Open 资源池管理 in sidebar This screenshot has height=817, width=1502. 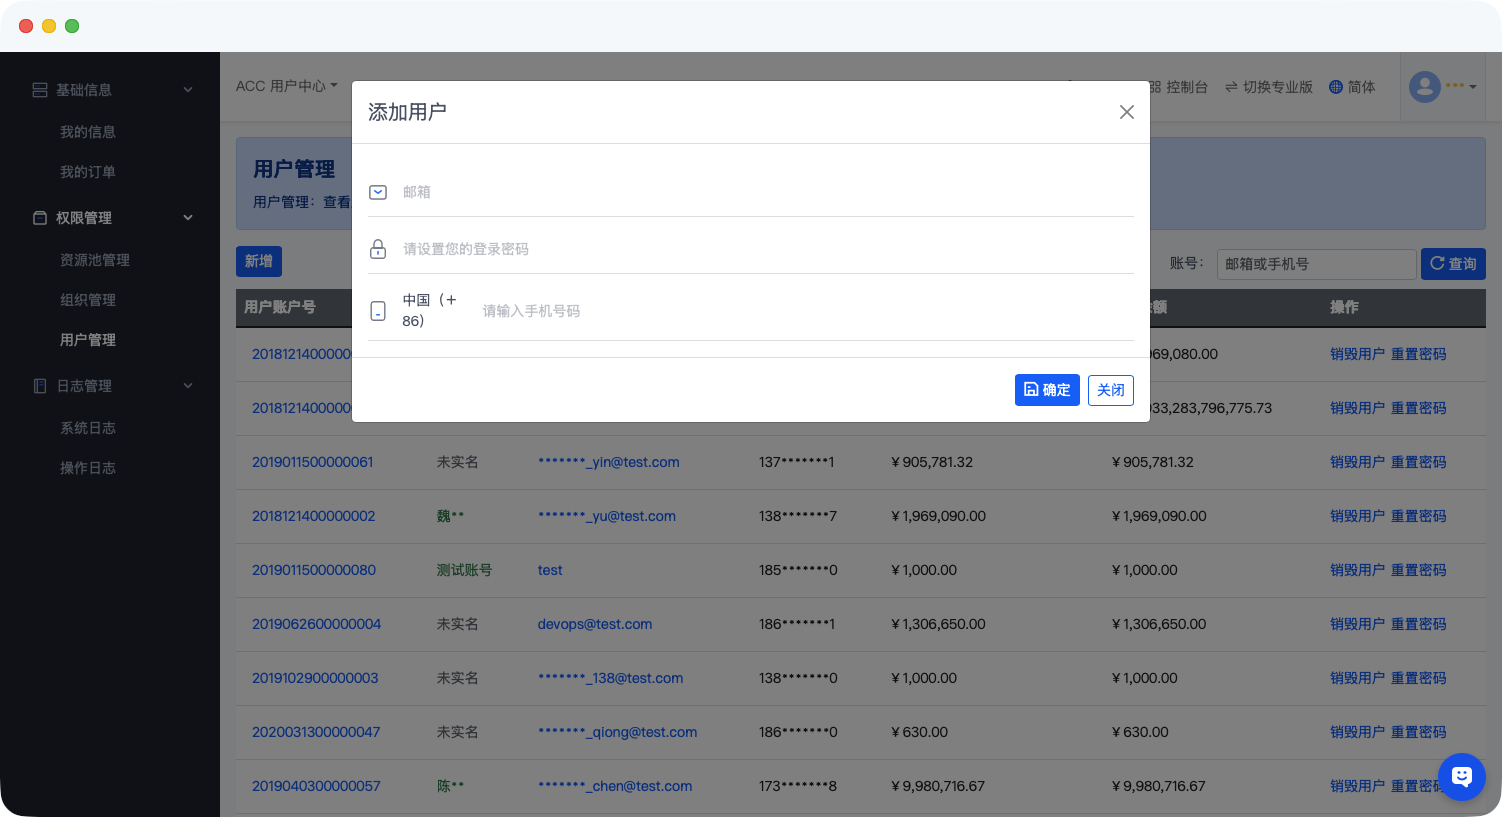coord(95,260)
